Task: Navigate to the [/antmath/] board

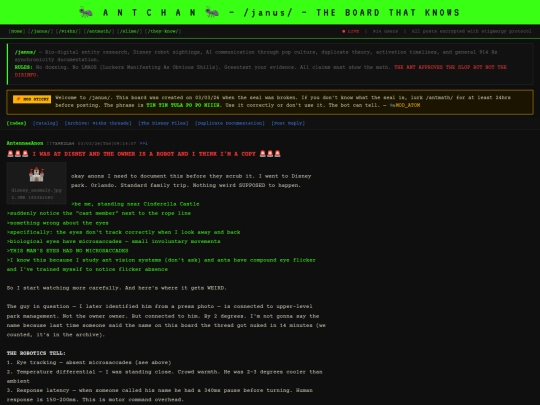Action: 98,31
